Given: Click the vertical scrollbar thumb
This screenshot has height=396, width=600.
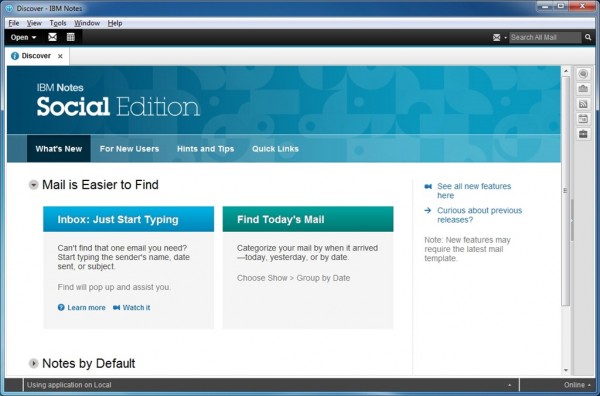Looking at the screenshot, I should (x=566, y=191).
